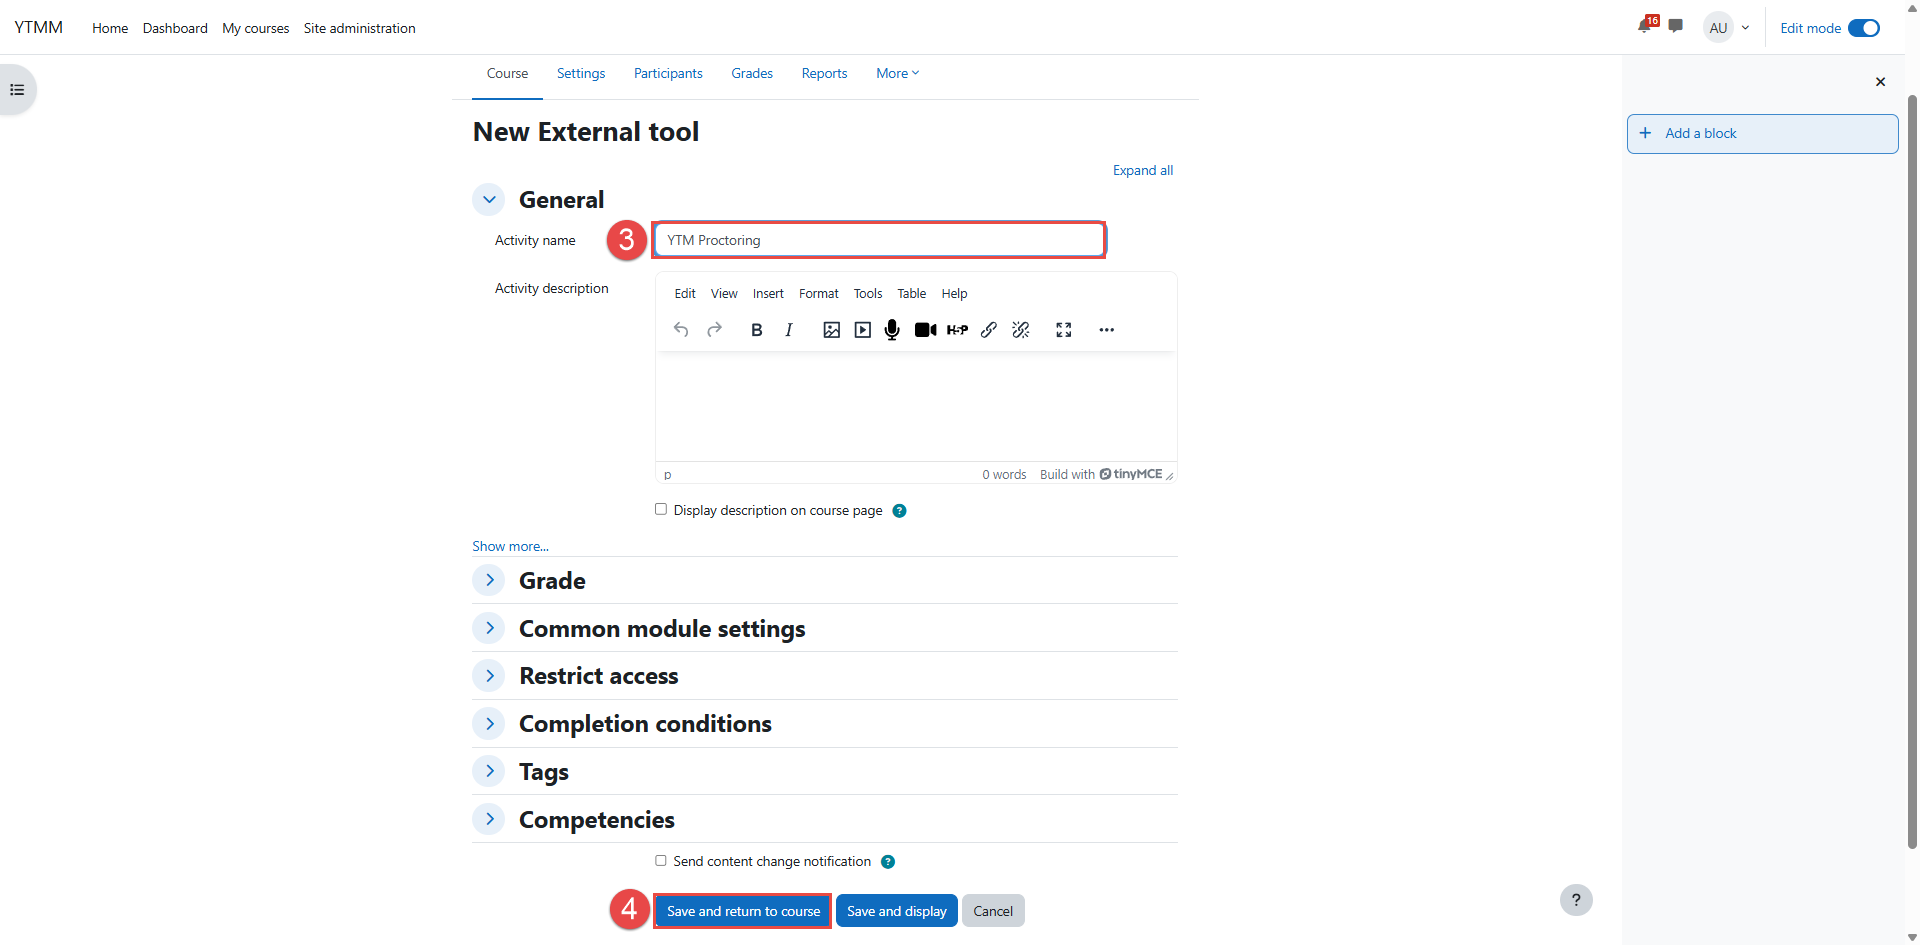The image size is (1920, 945).
Task: Open help for content change notification
Action: (888, 862)
